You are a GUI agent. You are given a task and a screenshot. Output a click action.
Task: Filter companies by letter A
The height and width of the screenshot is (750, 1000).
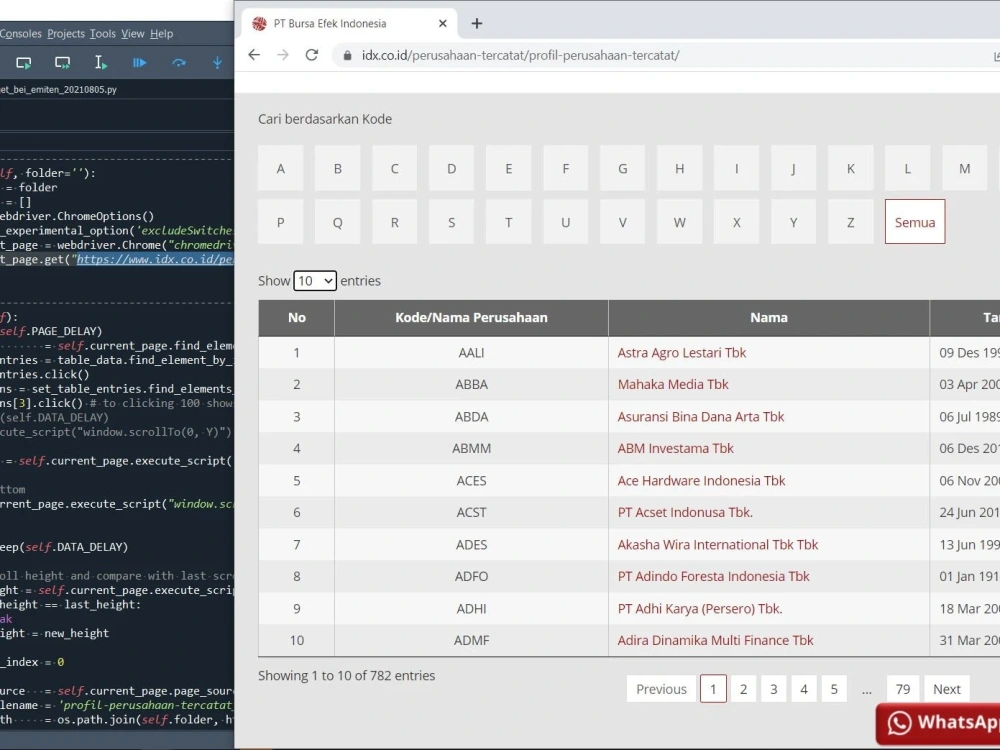click(281, 168)
